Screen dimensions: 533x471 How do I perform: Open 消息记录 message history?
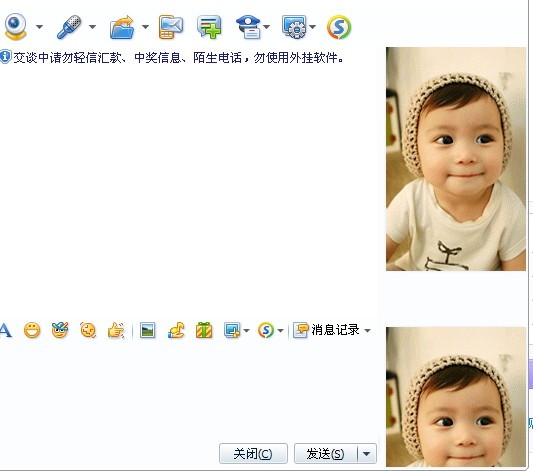[326, 330]
